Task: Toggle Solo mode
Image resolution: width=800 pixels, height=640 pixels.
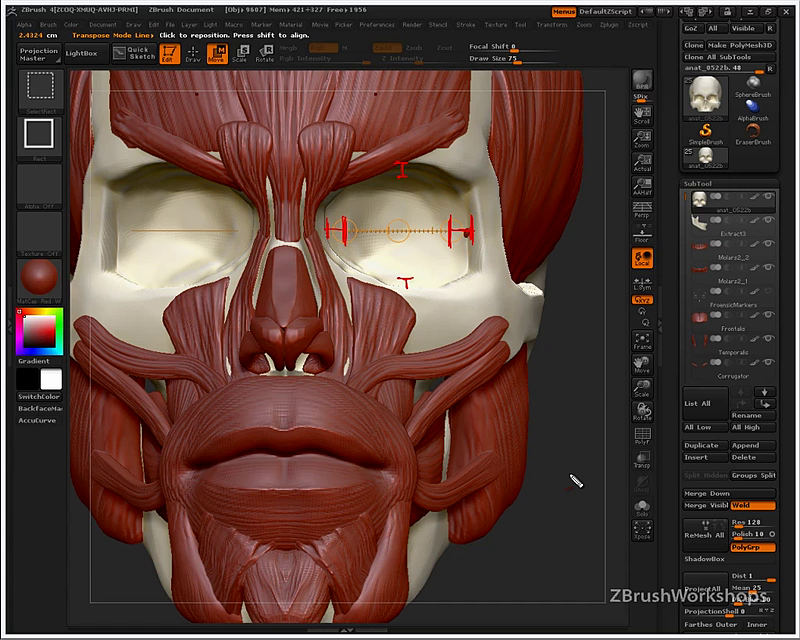Action: (642, 507)
